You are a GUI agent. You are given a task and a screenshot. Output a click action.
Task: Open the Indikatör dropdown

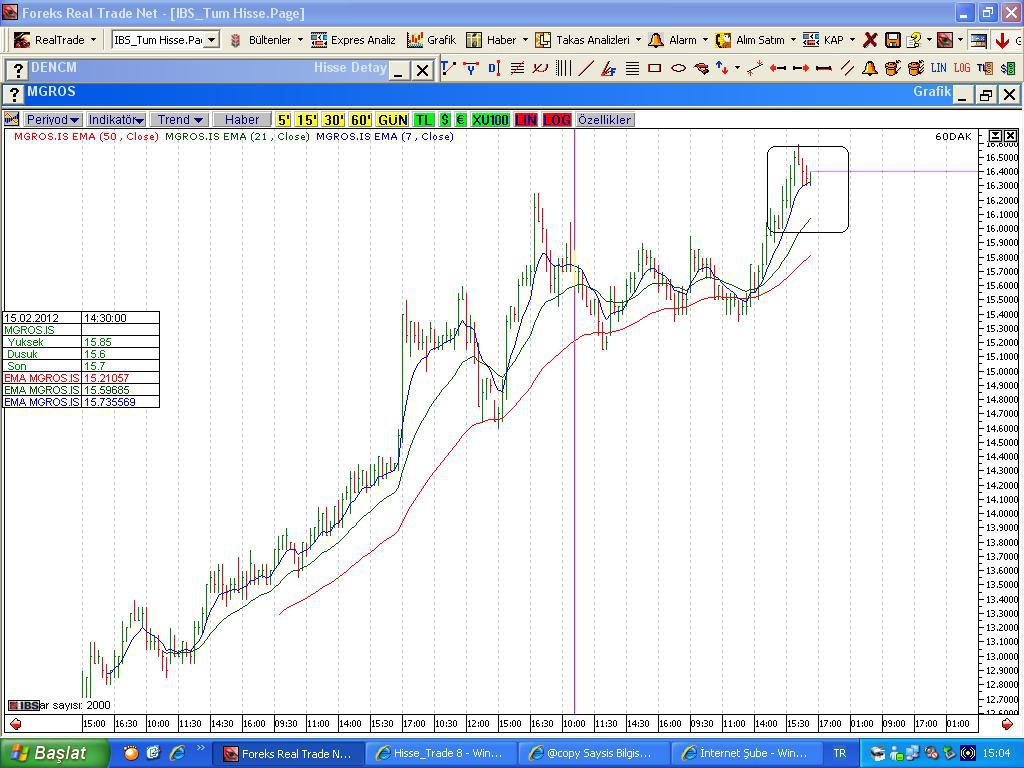point(116,120)
